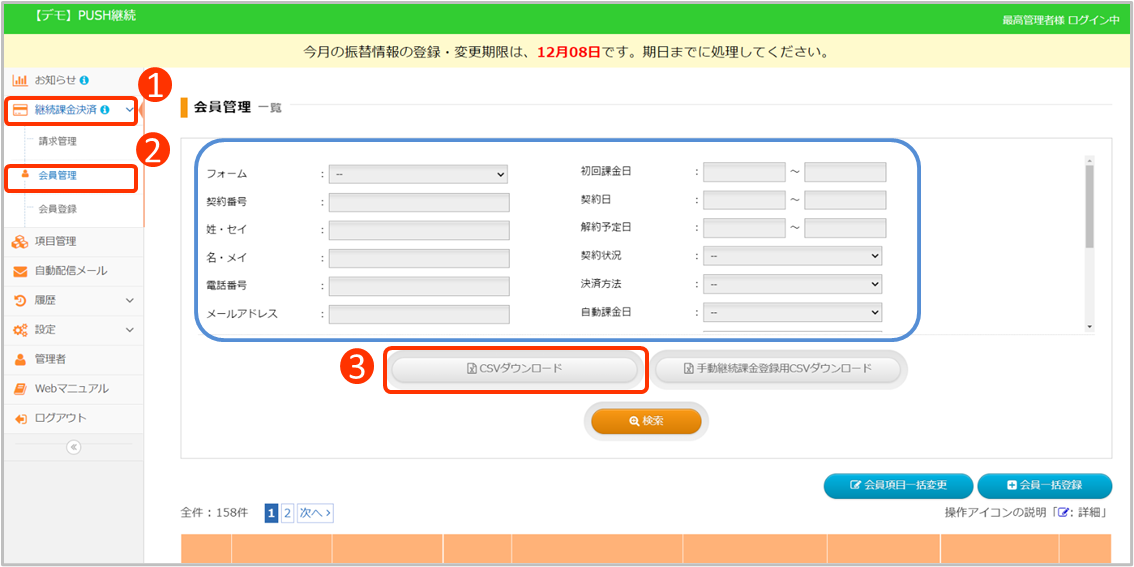The image size is (1134, 567).
Task: Open the 契約状況 dropdown
Action: (x=792, y=256)
